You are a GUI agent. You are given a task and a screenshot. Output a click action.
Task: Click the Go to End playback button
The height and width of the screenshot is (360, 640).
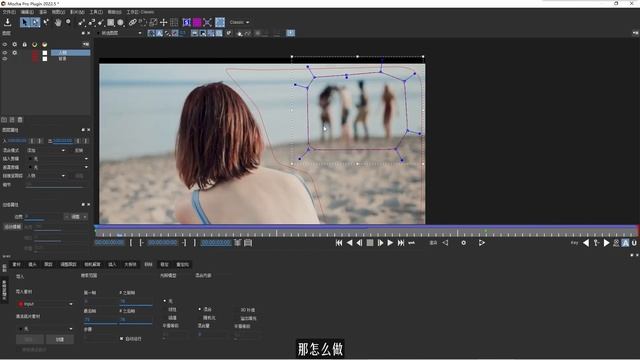[401, 243]
